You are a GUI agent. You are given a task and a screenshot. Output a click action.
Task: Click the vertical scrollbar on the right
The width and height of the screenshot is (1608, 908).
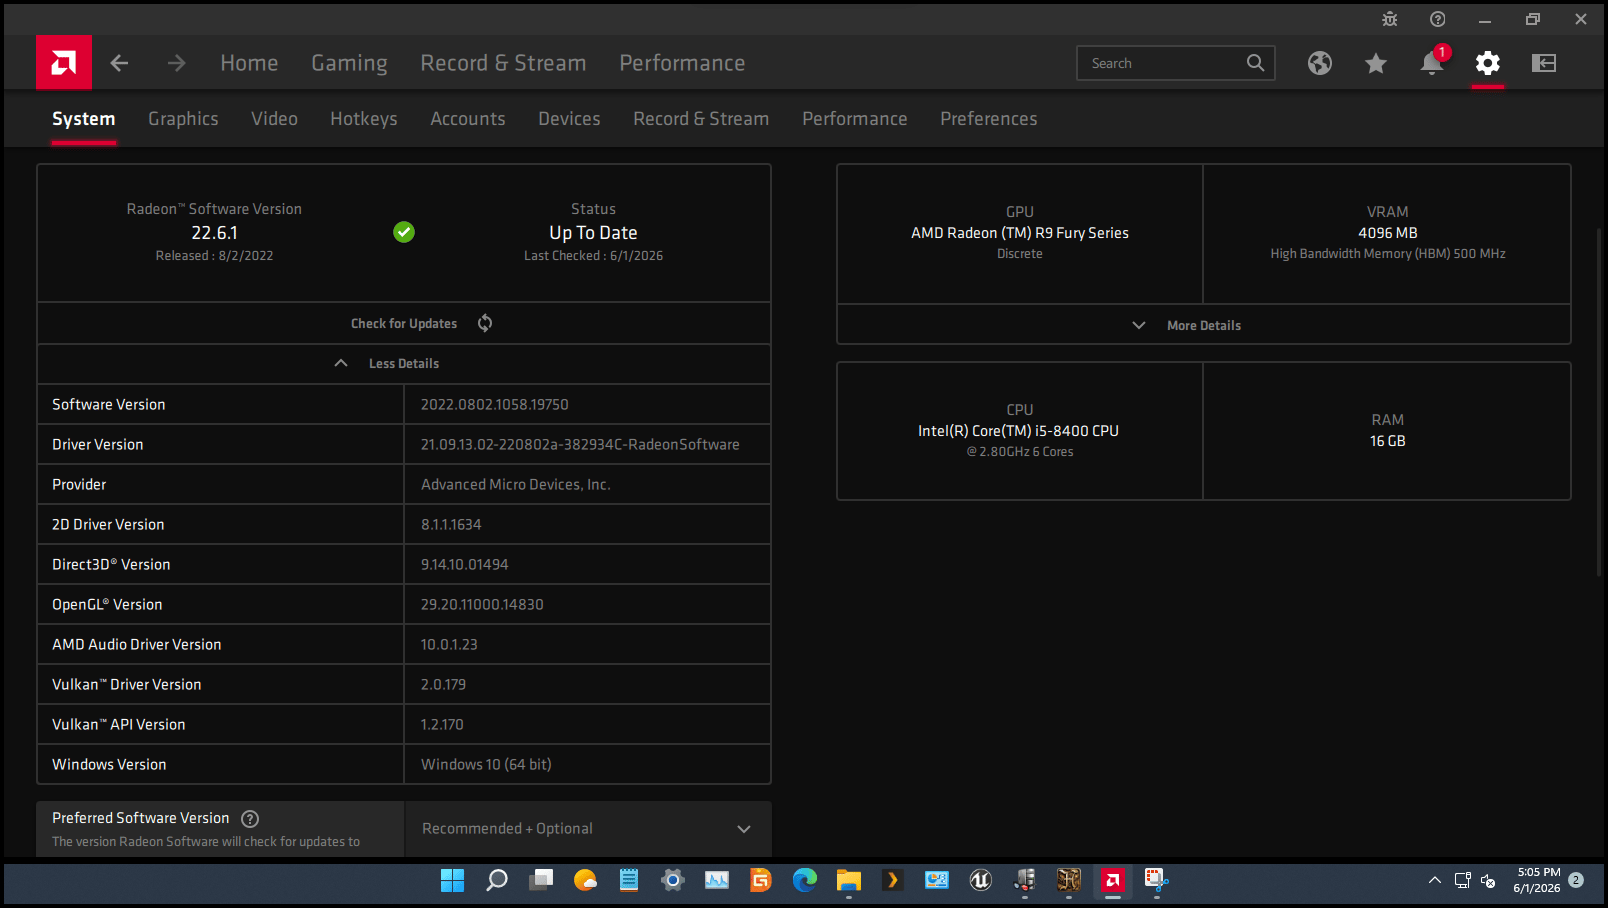point(1599,400)
